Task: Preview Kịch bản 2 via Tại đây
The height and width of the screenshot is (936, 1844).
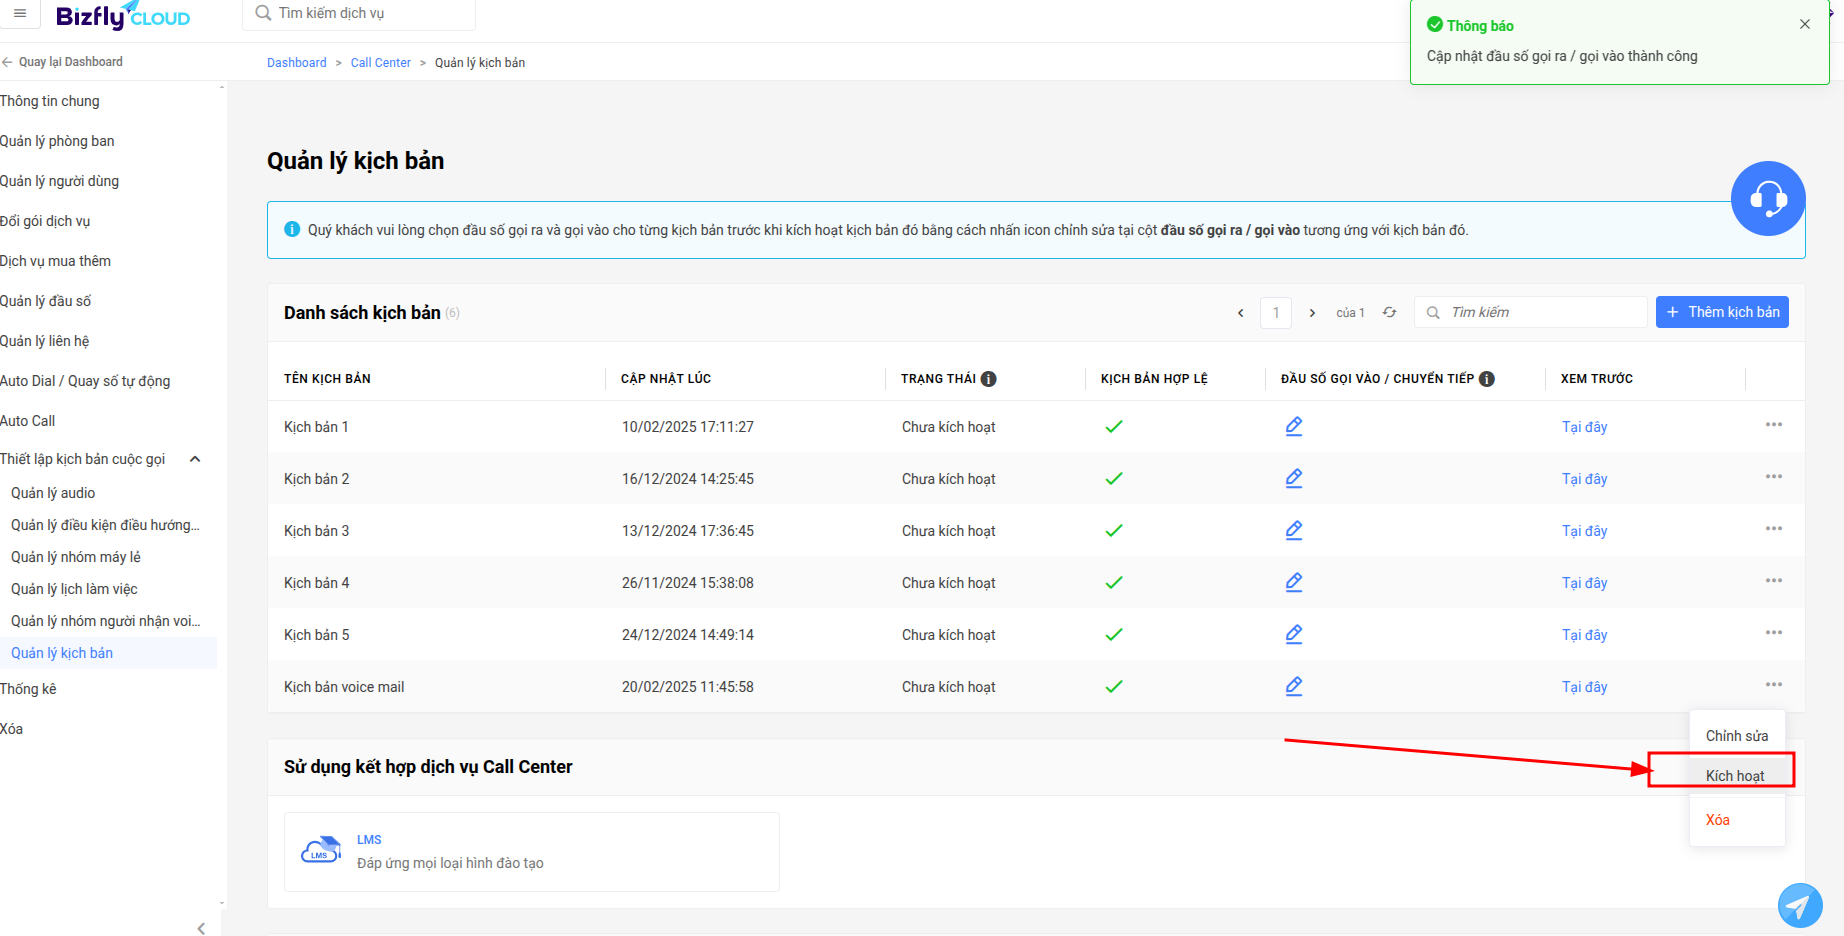Action: pos(1585,479)
